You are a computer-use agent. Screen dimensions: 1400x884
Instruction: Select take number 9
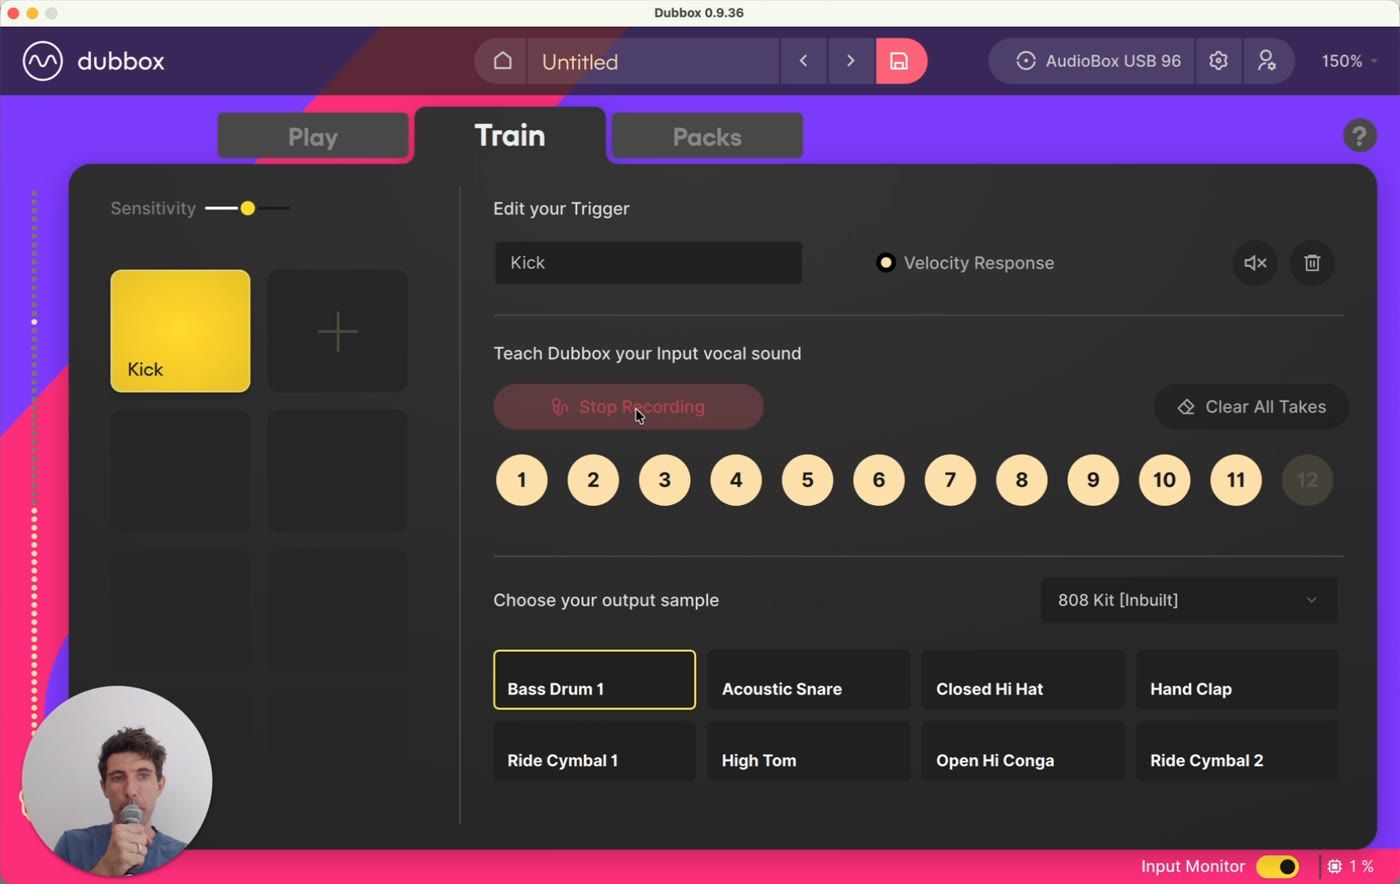[x=1093, y=480]
